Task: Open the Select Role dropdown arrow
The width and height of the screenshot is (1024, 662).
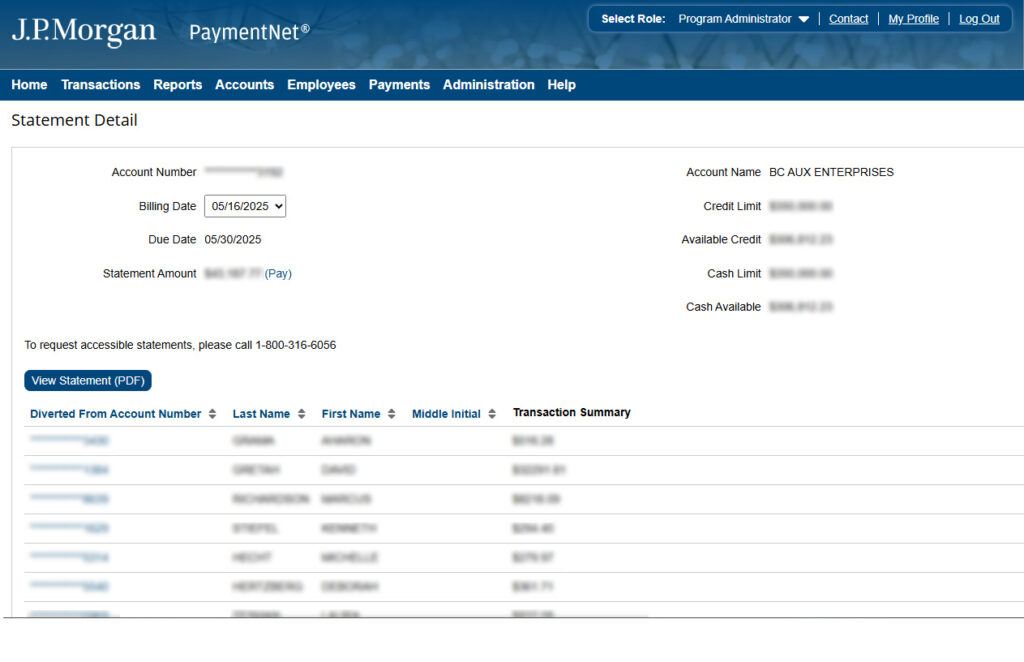Action: pos(804,19)
